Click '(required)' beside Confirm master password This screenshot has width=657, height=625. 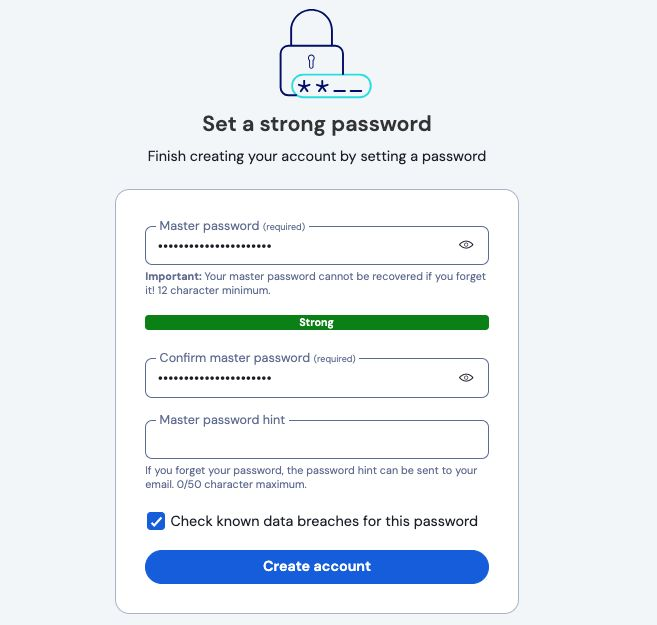point(334,358)
